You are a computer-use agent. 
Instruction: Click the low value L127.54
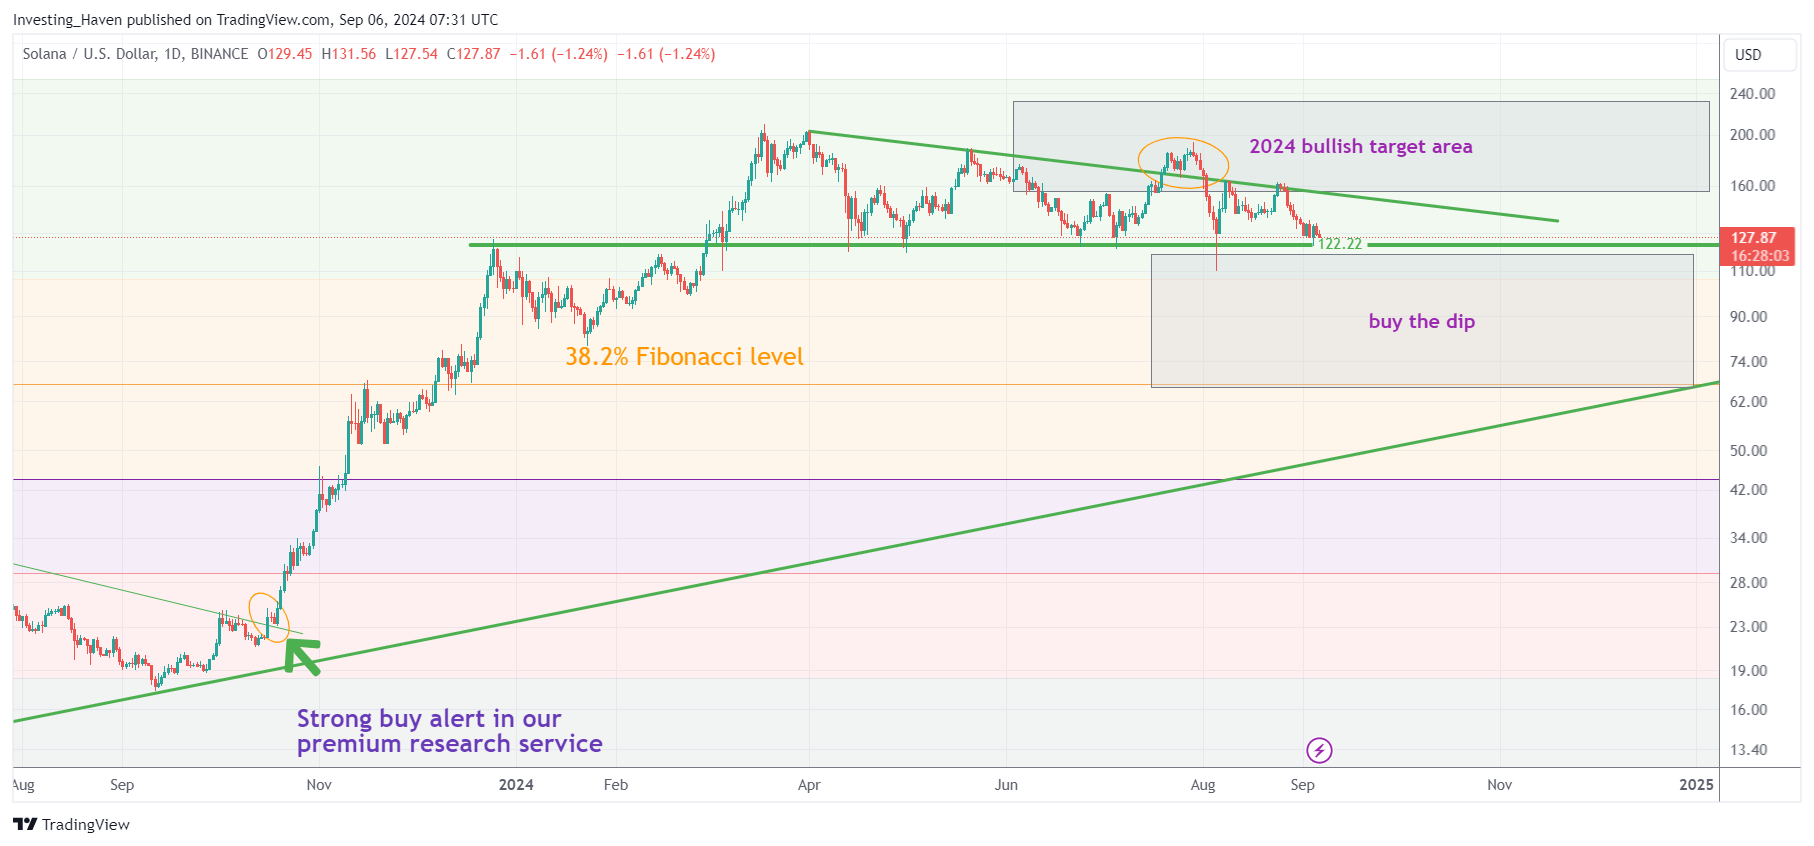(411, 54)
